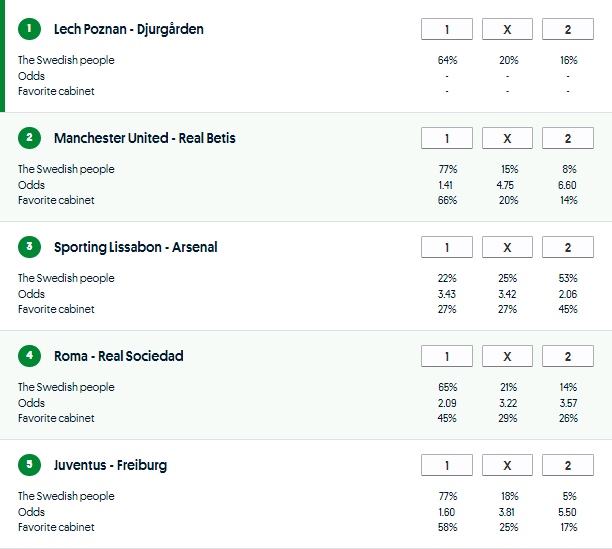
Task: Open Manchester United - Real Betis match title
Action: 145,138
